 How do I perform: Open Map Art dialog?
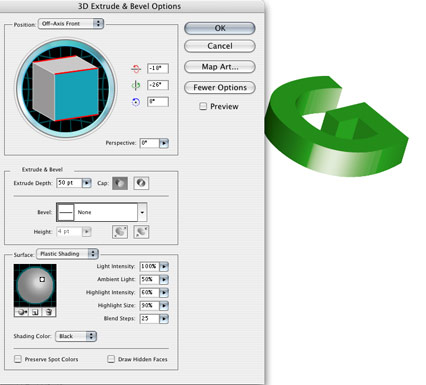point(220,67)
